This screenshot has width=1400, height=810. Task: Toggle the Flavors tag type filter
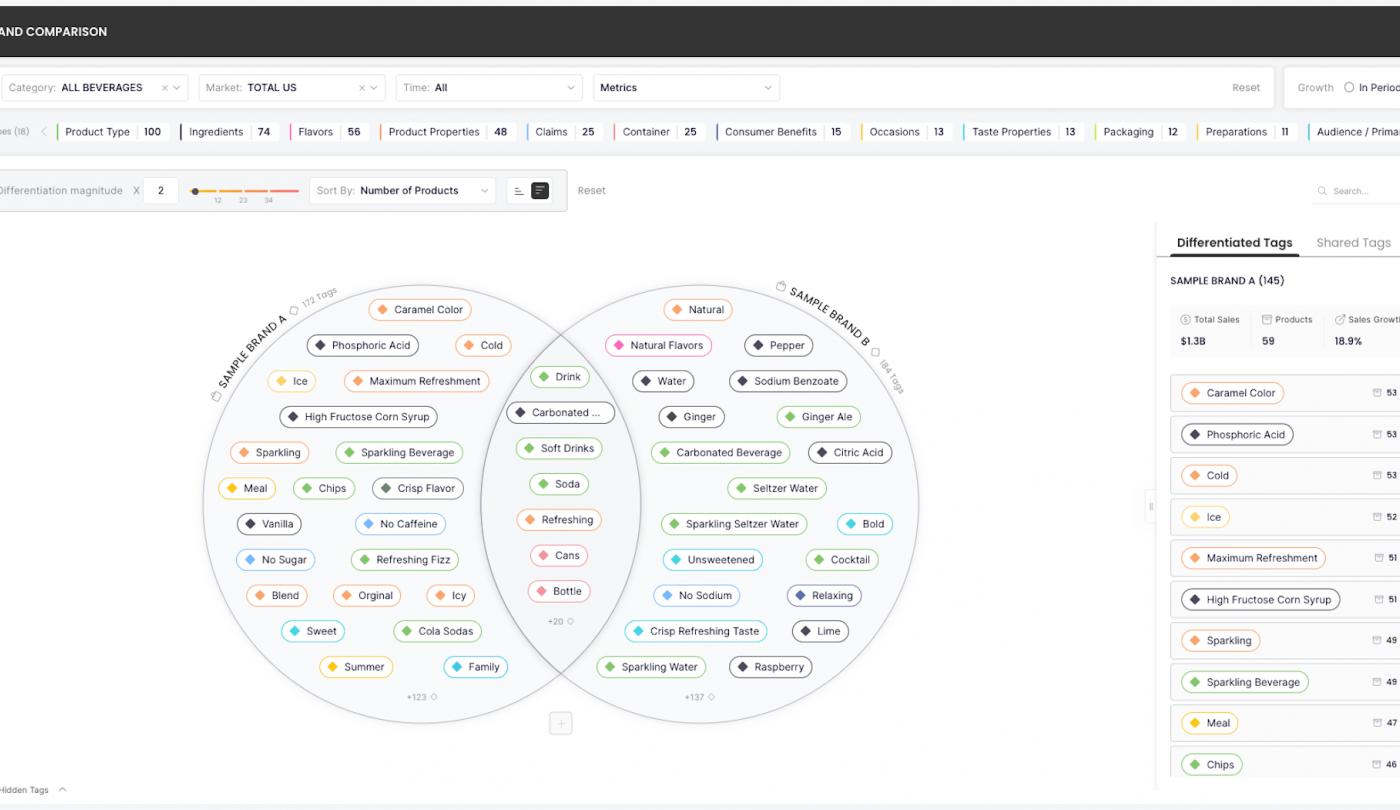coord(329,132)
